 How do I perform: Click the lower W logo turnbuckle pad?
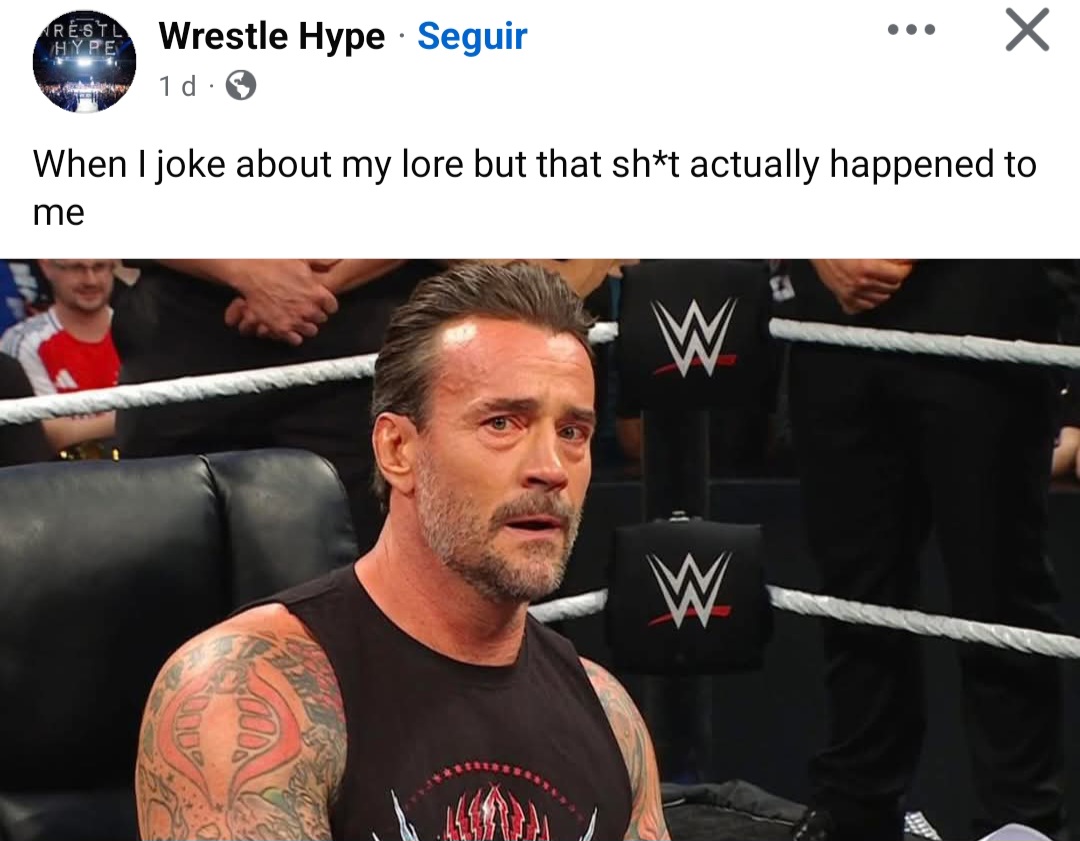689,591
